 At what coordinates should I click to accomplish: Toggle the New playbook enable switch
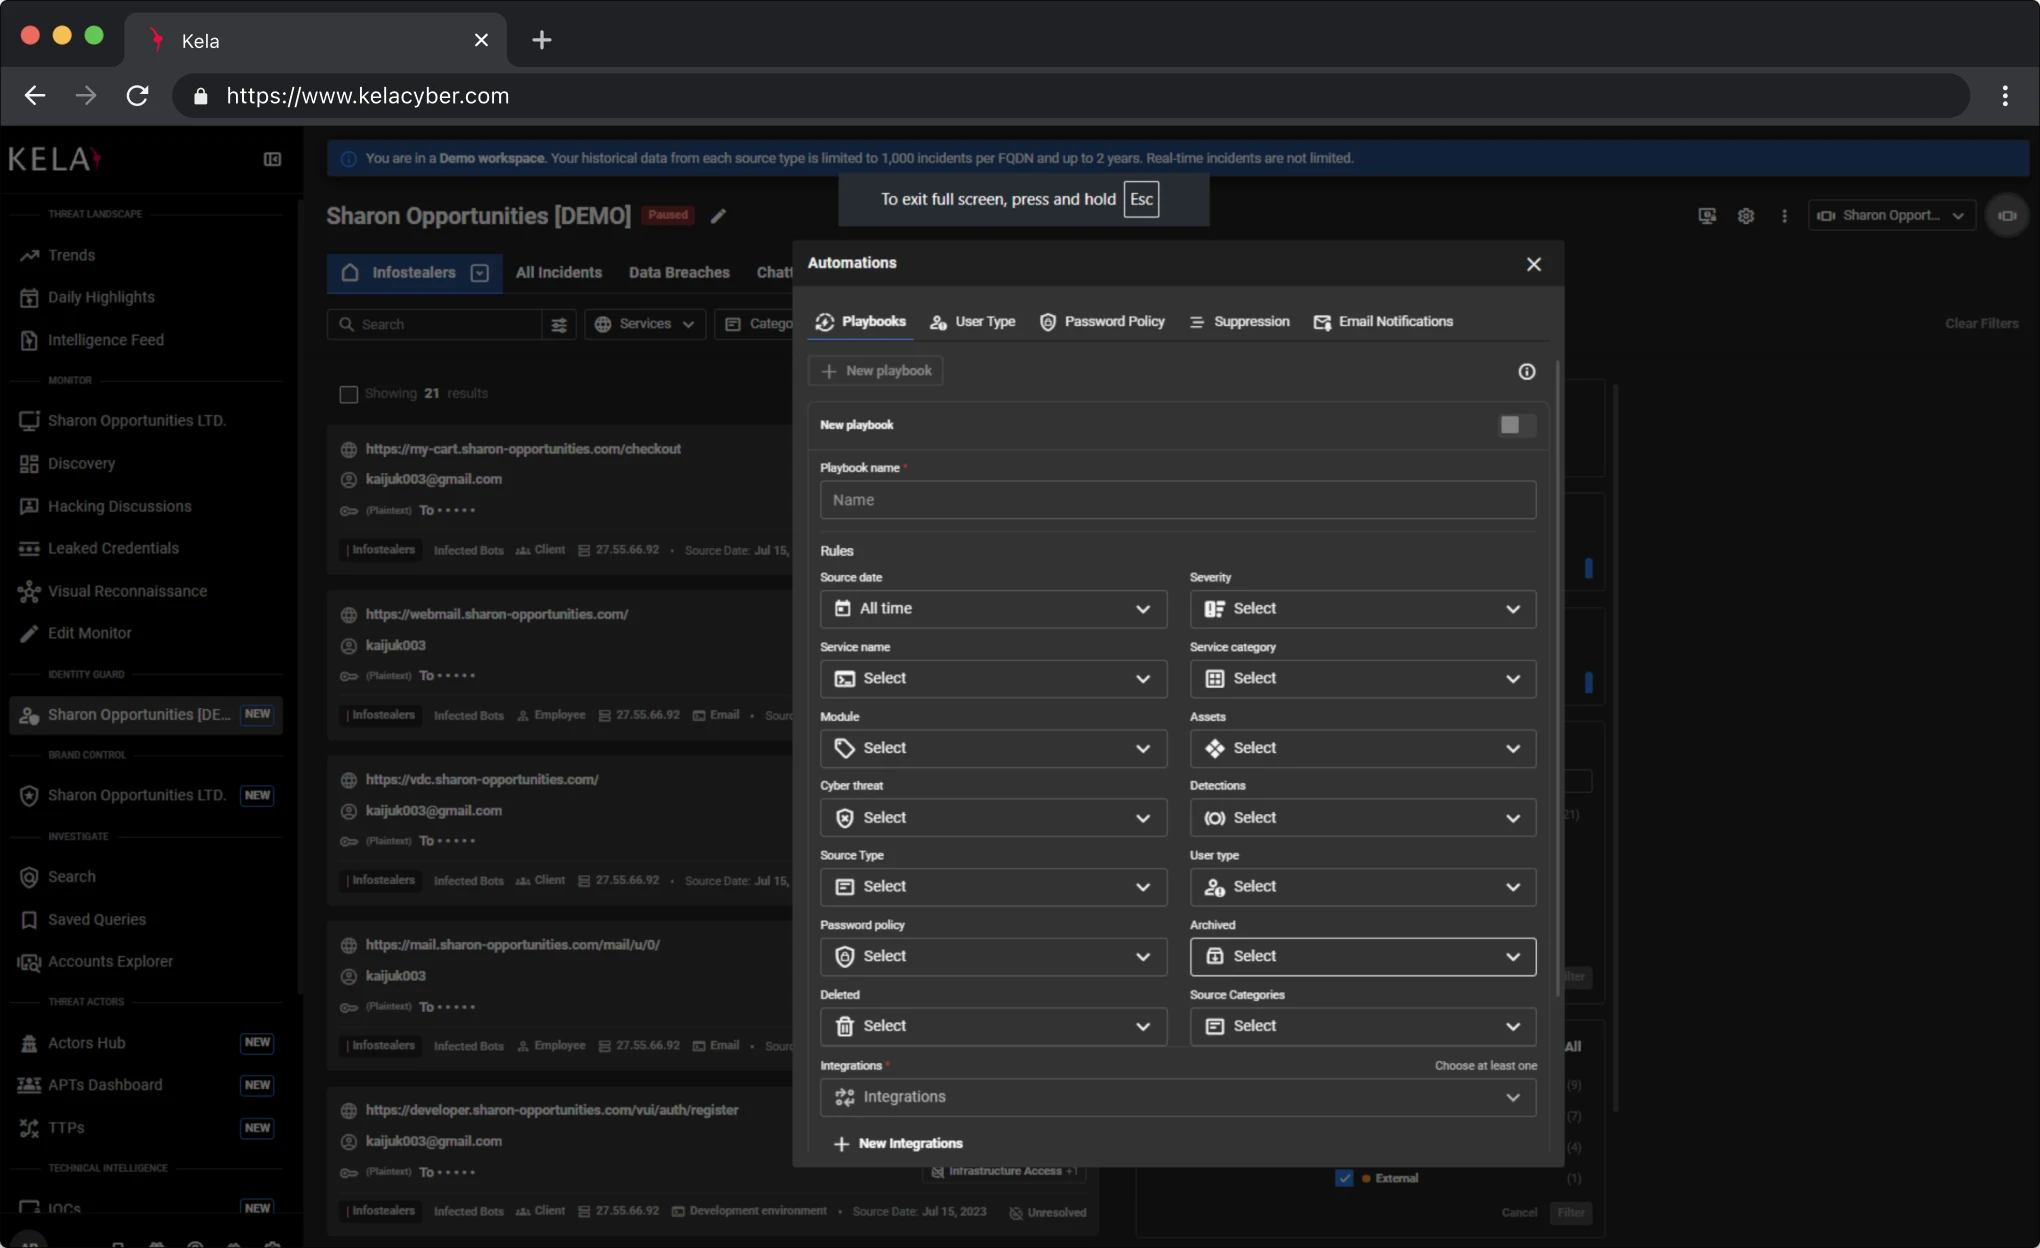1516,425
